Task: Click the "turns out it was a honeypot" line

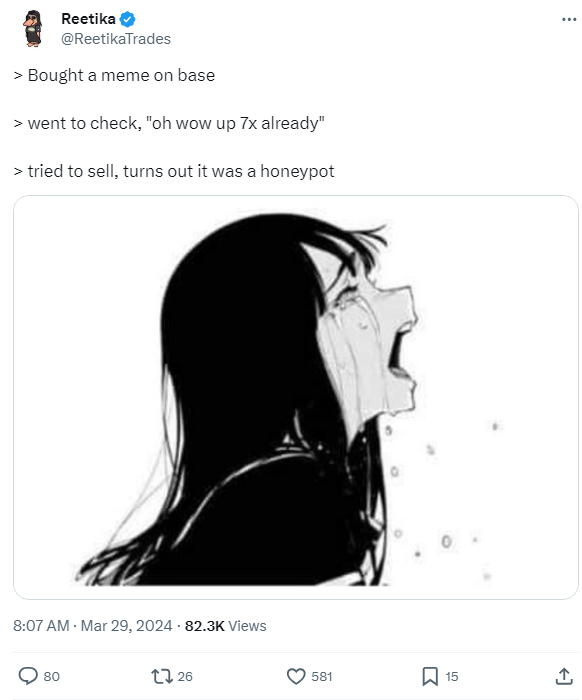Action: pos(229,171)
